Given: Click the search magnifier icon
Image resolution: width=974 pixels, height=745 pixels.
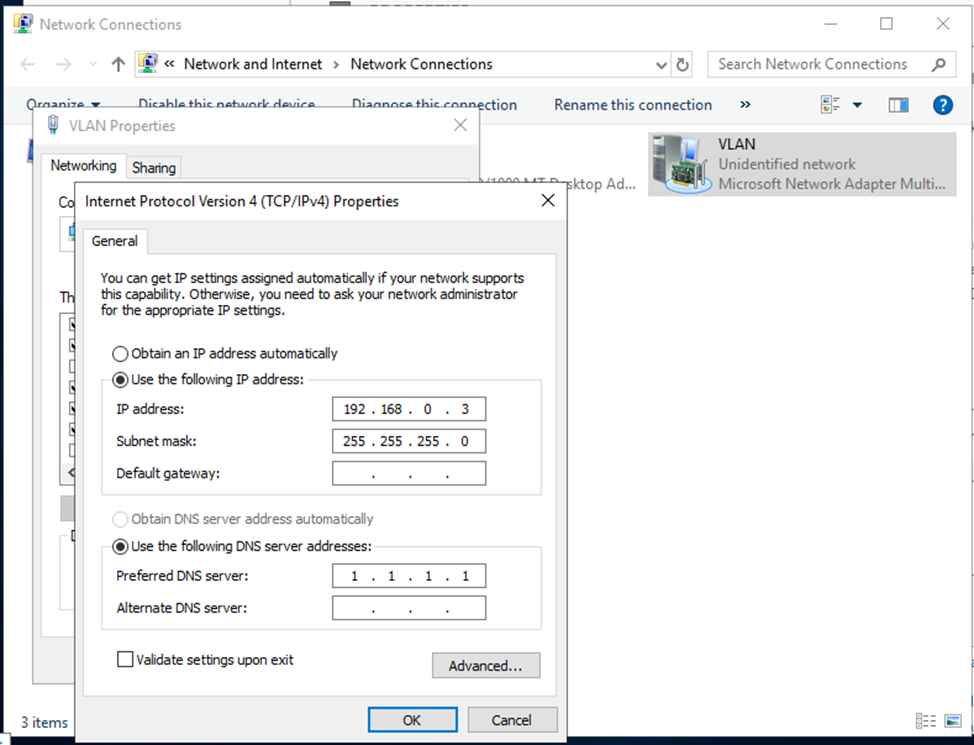Looking at the screenshot, I should tap(940, 63).
